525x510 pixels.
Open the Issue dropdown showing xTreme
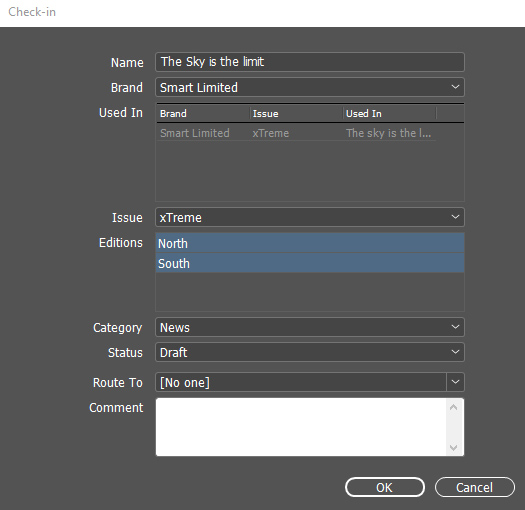click(310, 217)
